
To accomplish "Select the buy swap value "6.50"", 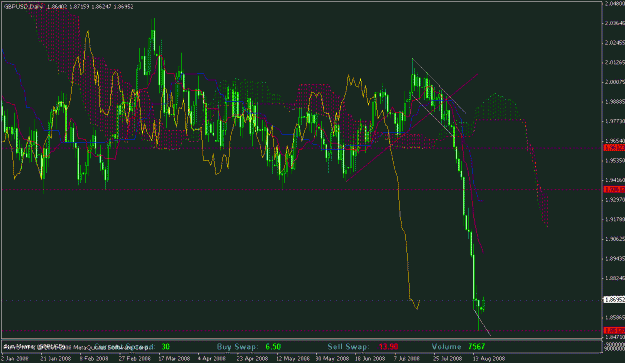I will coord(273,347).
